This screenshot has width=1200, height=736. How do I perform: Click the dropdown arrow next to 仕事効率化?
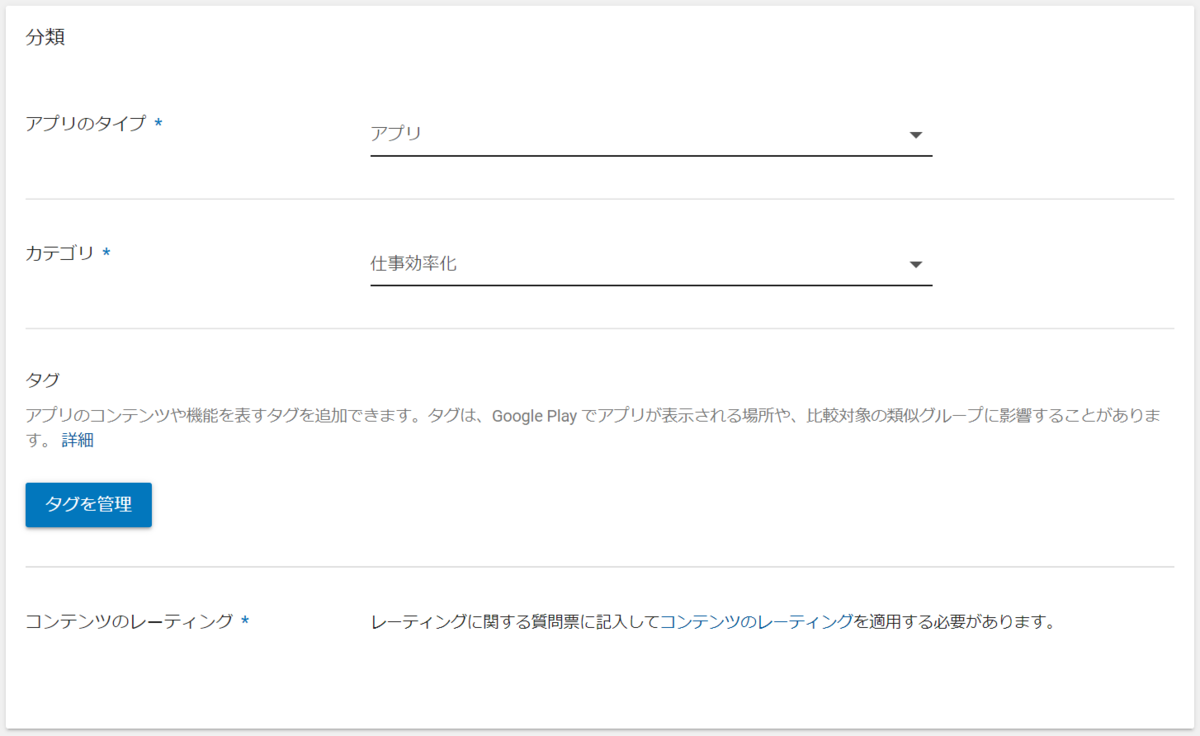(915, 264)
